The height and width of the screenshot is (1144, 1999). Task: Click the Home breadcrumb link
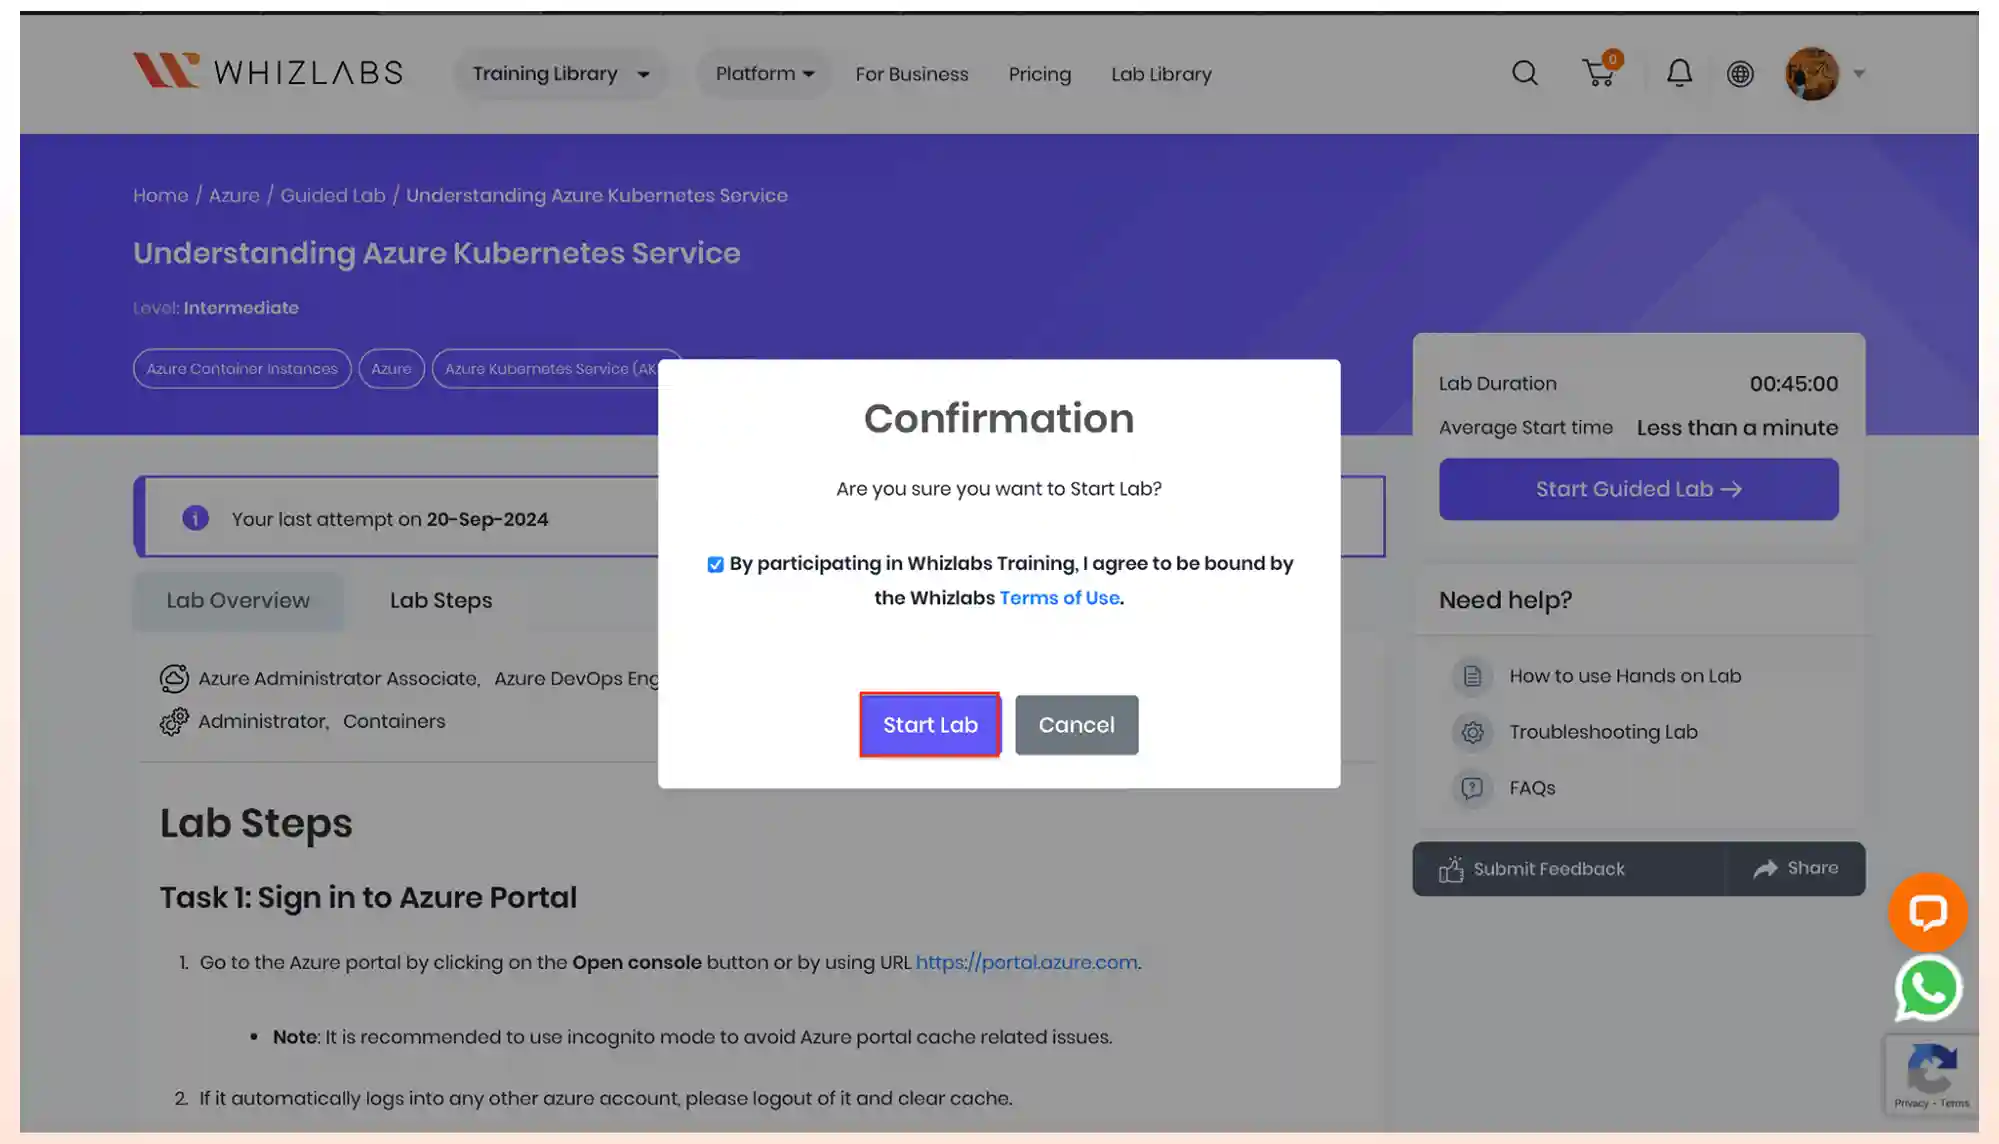point(161,195)
